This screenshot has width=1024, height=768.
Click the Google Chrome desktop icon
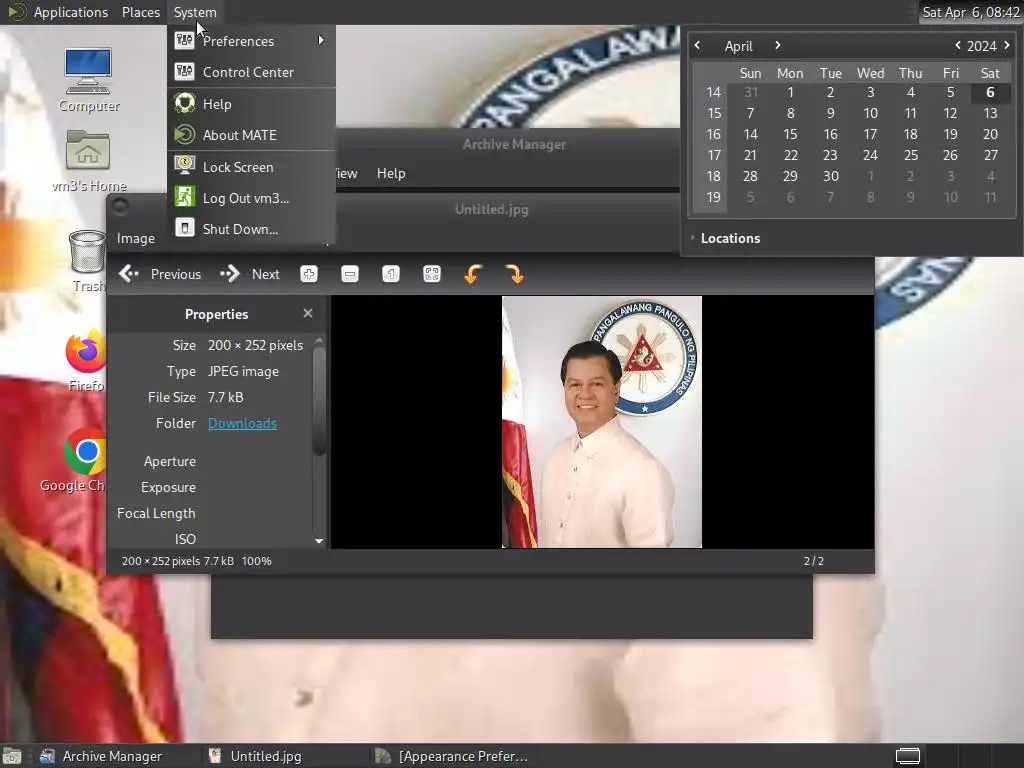click(x=82, y=460)
